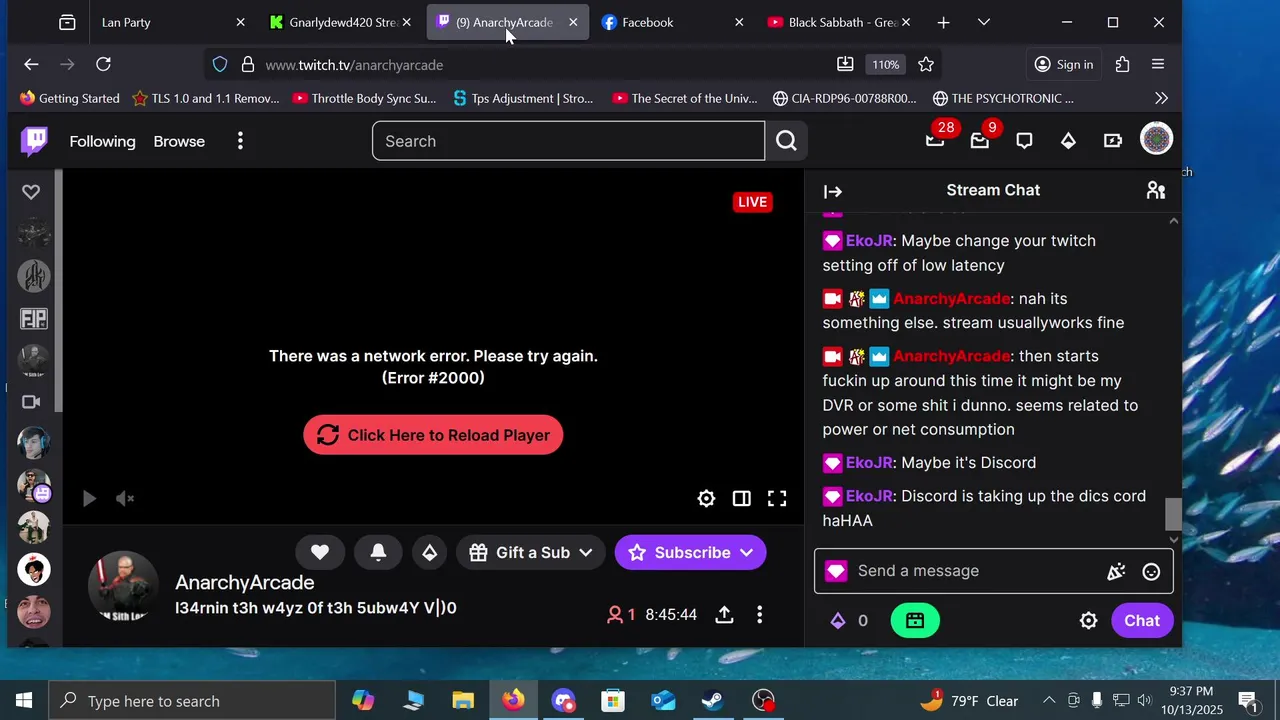The width and height of the screenshot is (1280, 720).
Task: Open the channel more options dots
Action: 760,615
